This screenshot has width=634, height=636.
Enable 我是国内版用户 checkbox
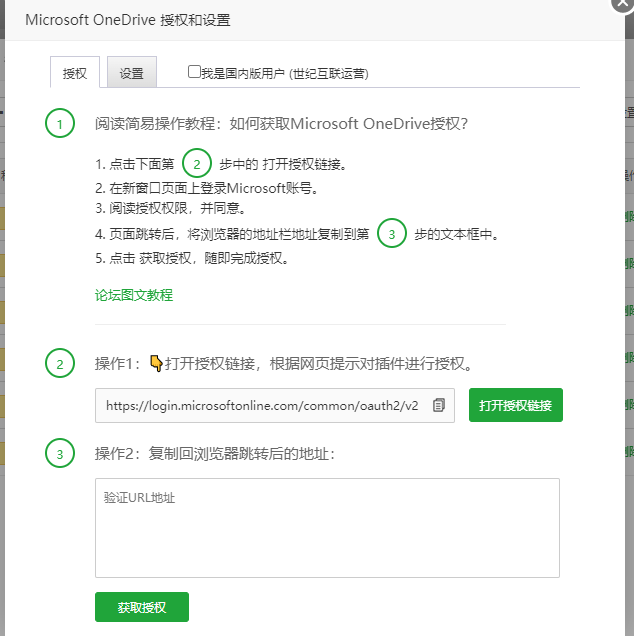pyautogui.click(x=194, y=72)
